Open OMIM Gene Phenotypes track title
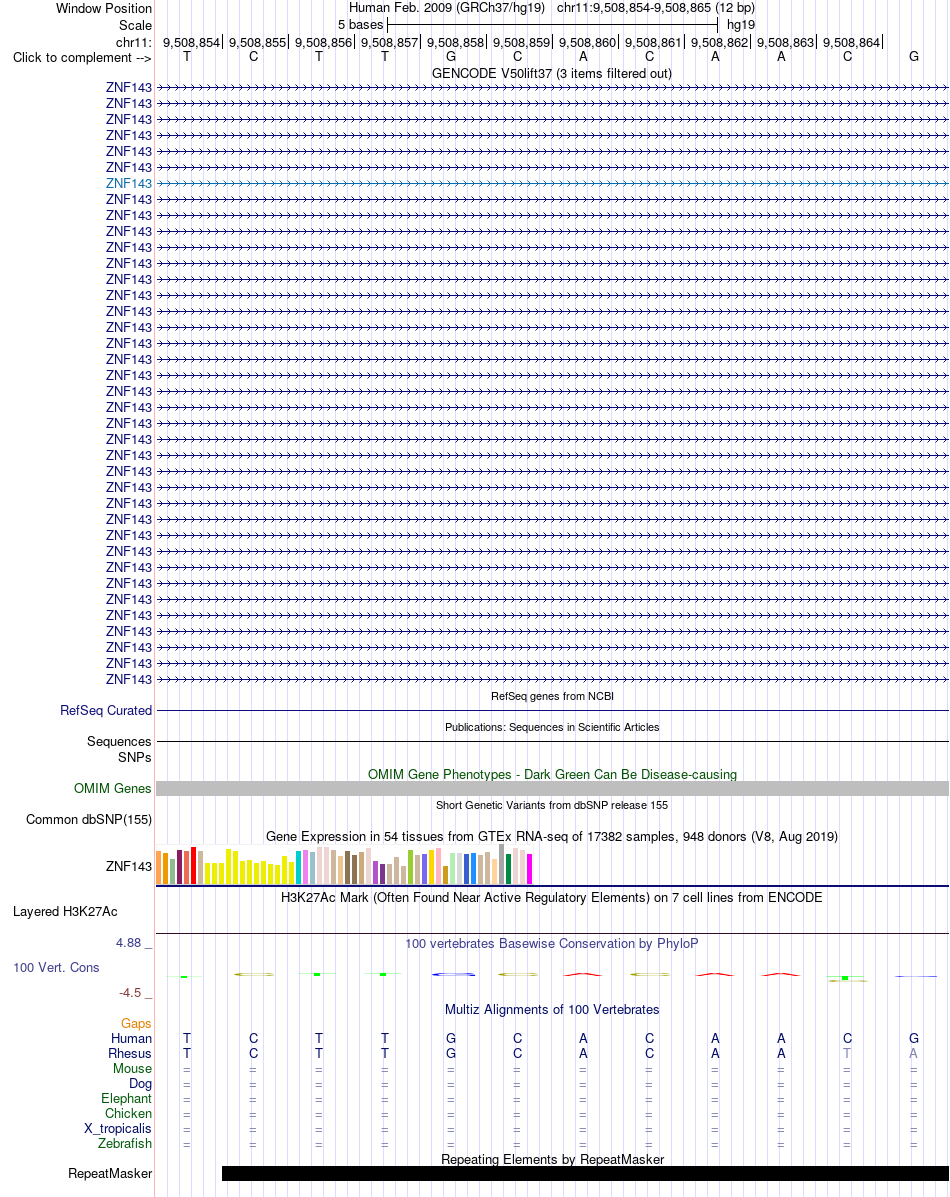Viewport: 950px width, 1197px height. click(552, 774)
